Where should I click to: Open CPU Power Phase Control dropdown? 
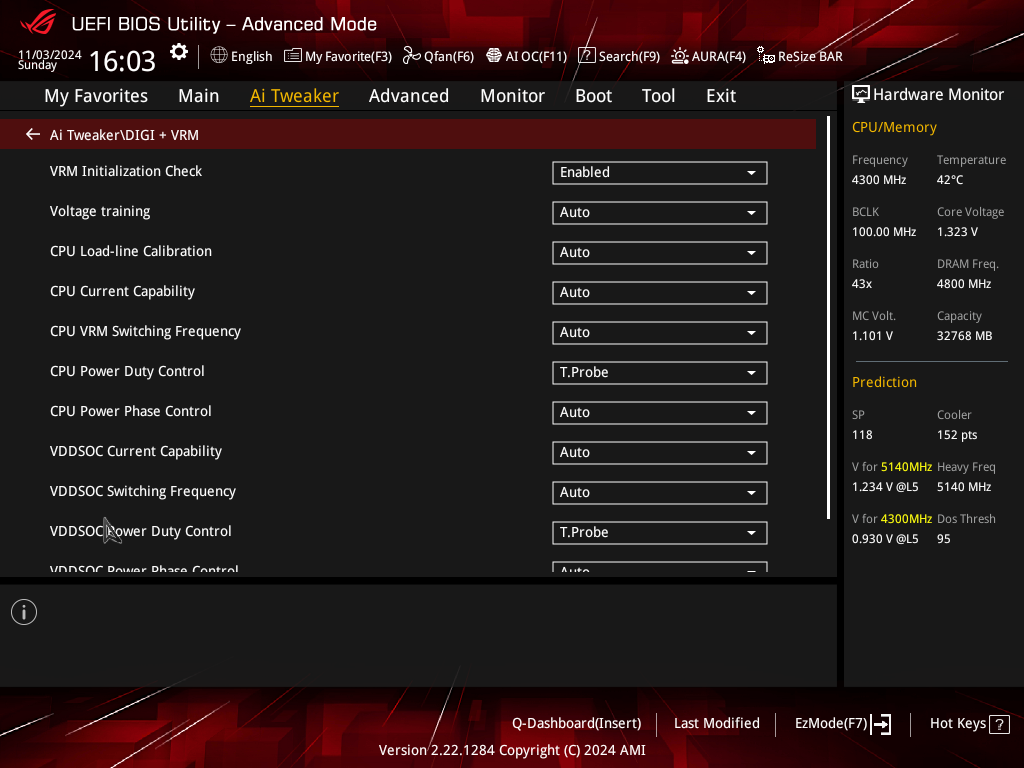pyautogui.click(x=660, y=413)
